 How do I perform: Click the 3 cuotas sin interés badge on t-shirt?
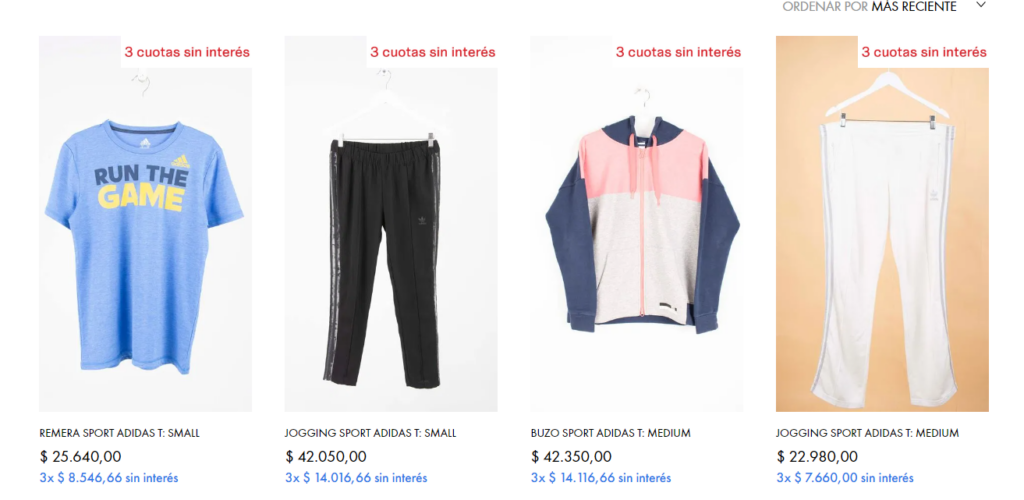[x=187, y=52]
